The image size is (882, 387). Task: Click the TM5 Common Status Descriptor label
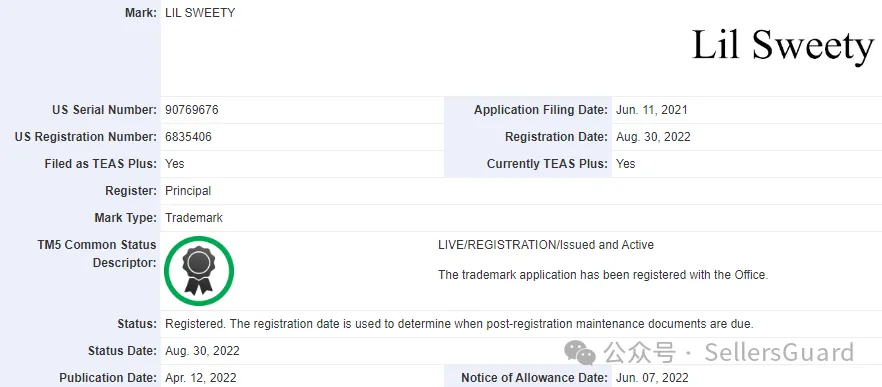pos(97,254)
